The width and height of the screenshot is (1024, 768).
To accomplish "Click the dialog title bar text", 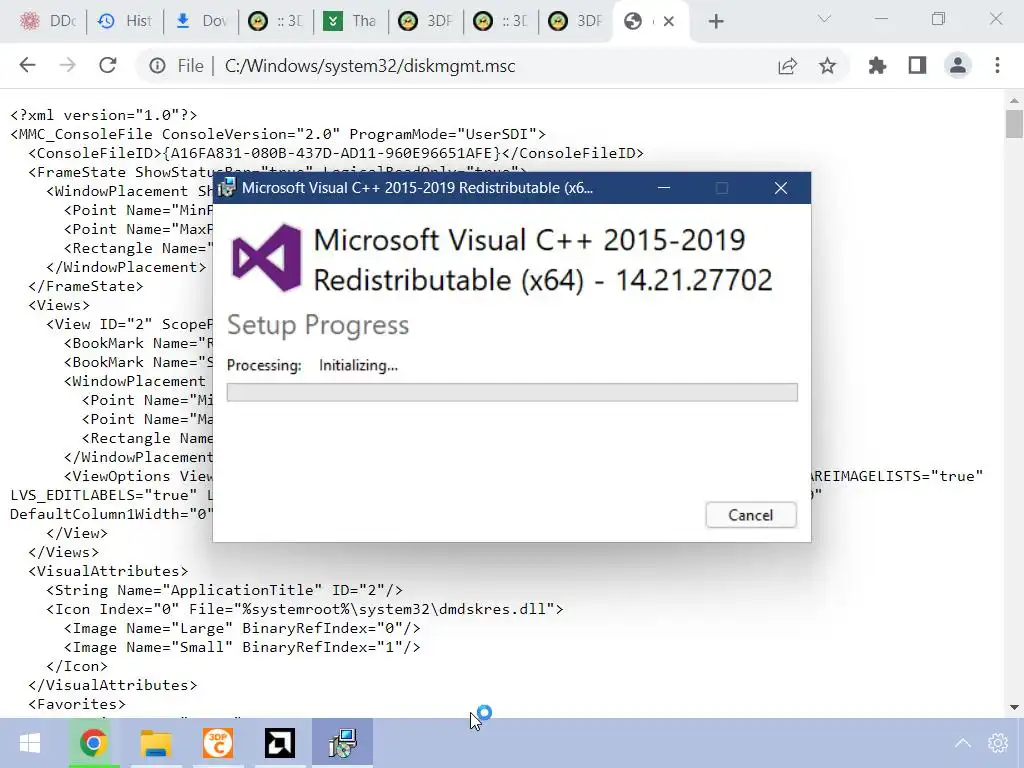I will click(x=417, y=188).
